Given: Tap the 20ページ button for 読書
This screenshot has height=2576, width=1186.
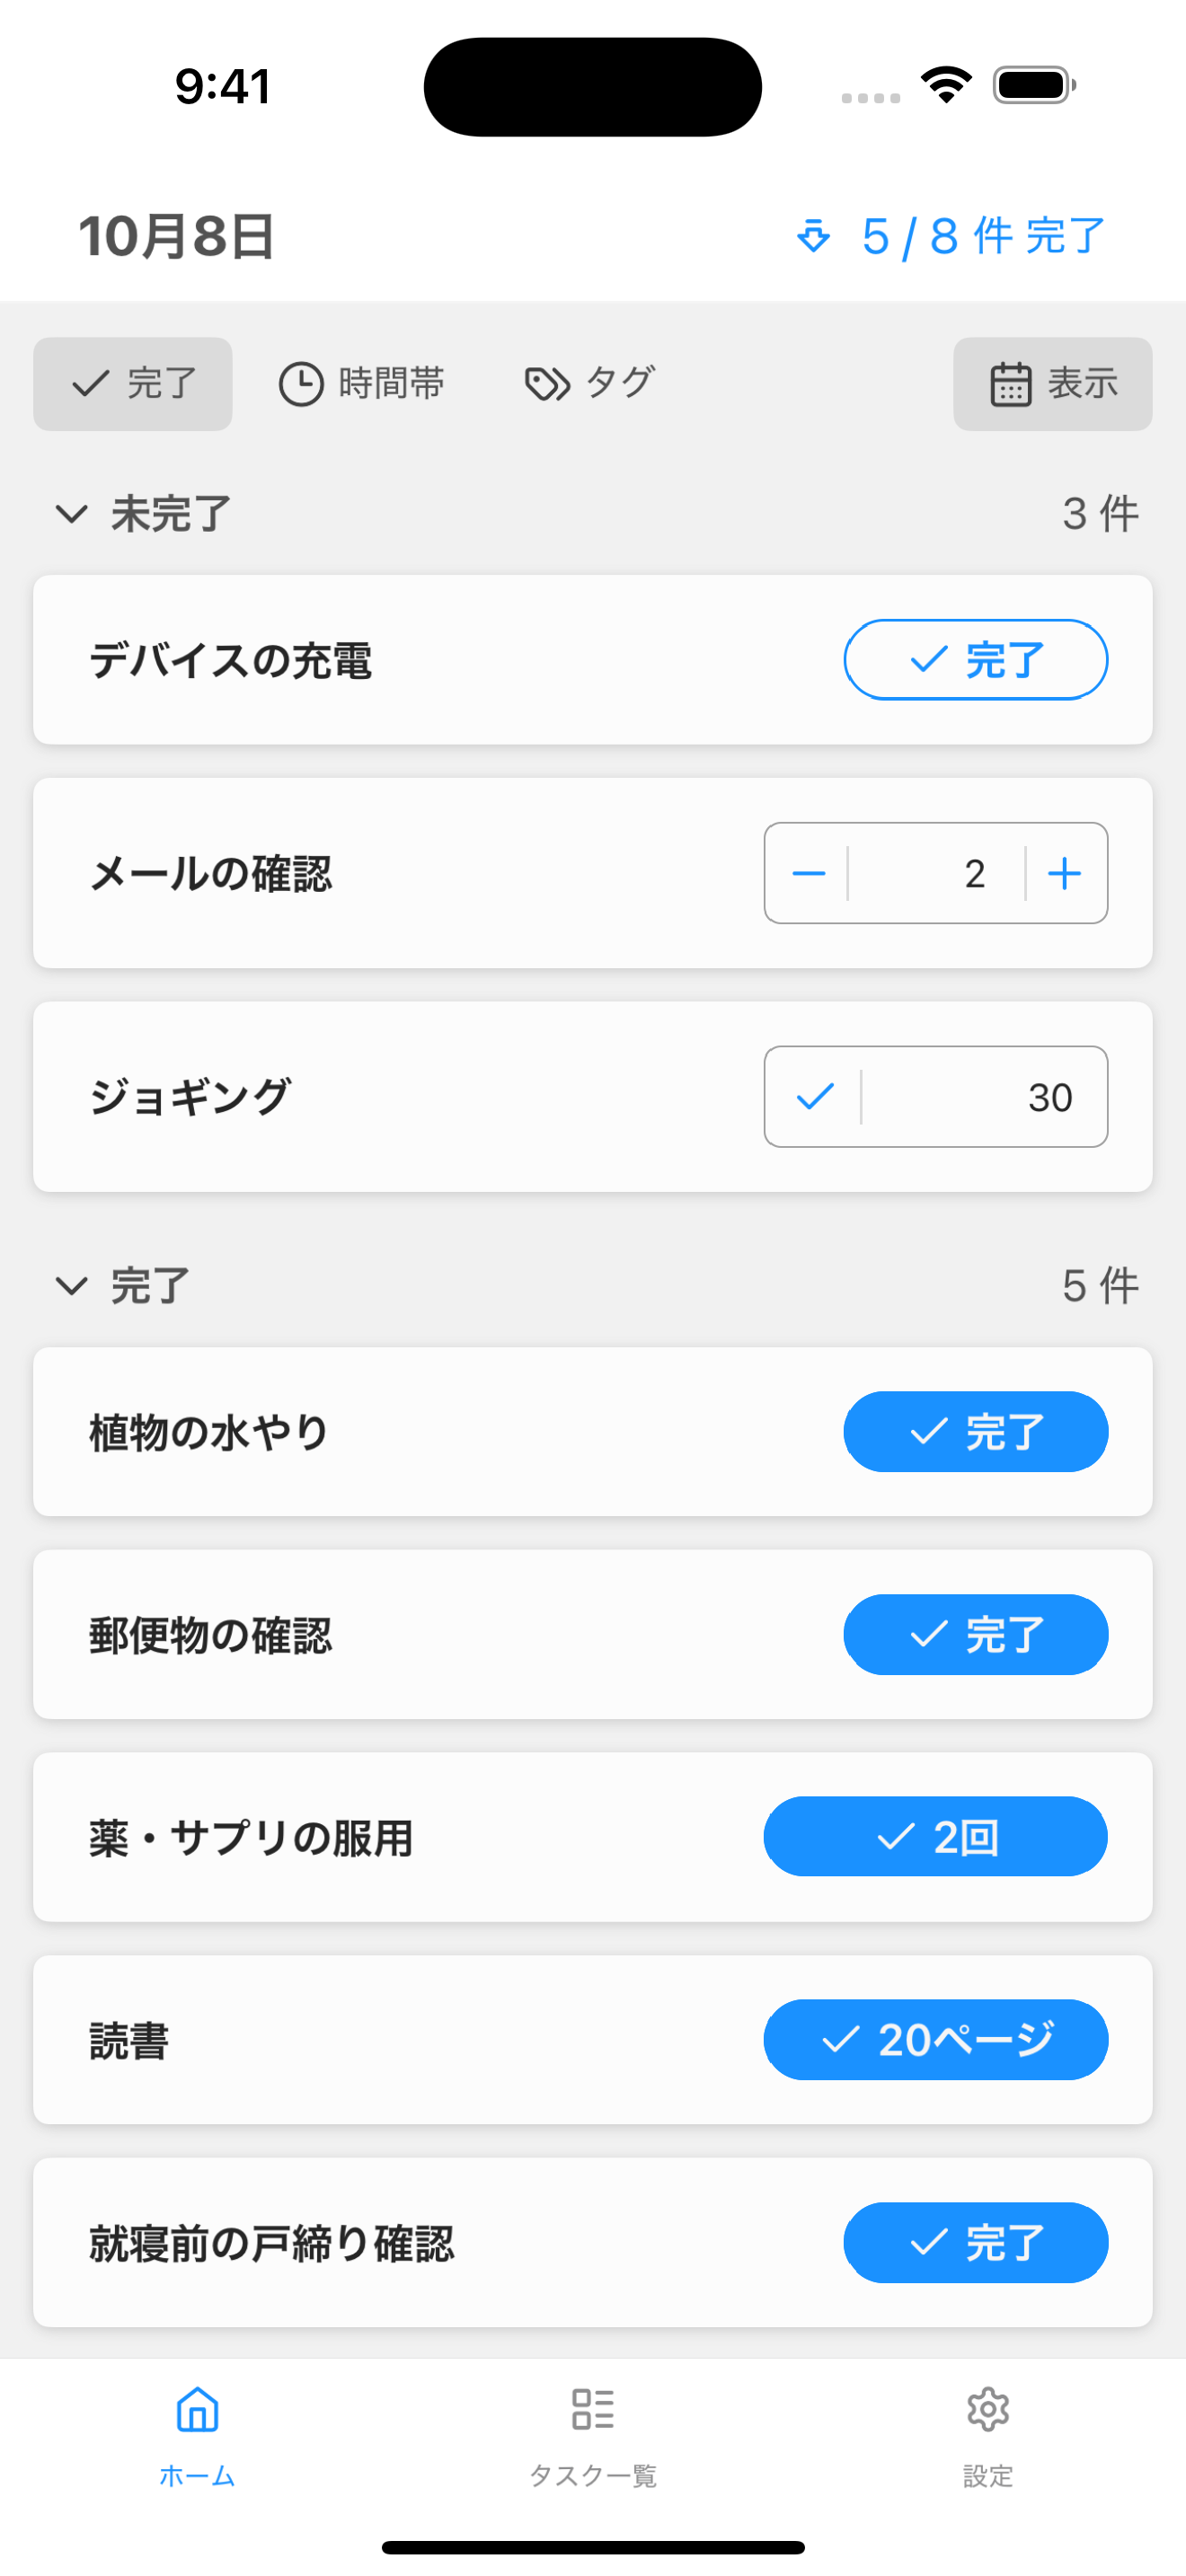Looking at the screenshot, I should [x=935, y=2040].
